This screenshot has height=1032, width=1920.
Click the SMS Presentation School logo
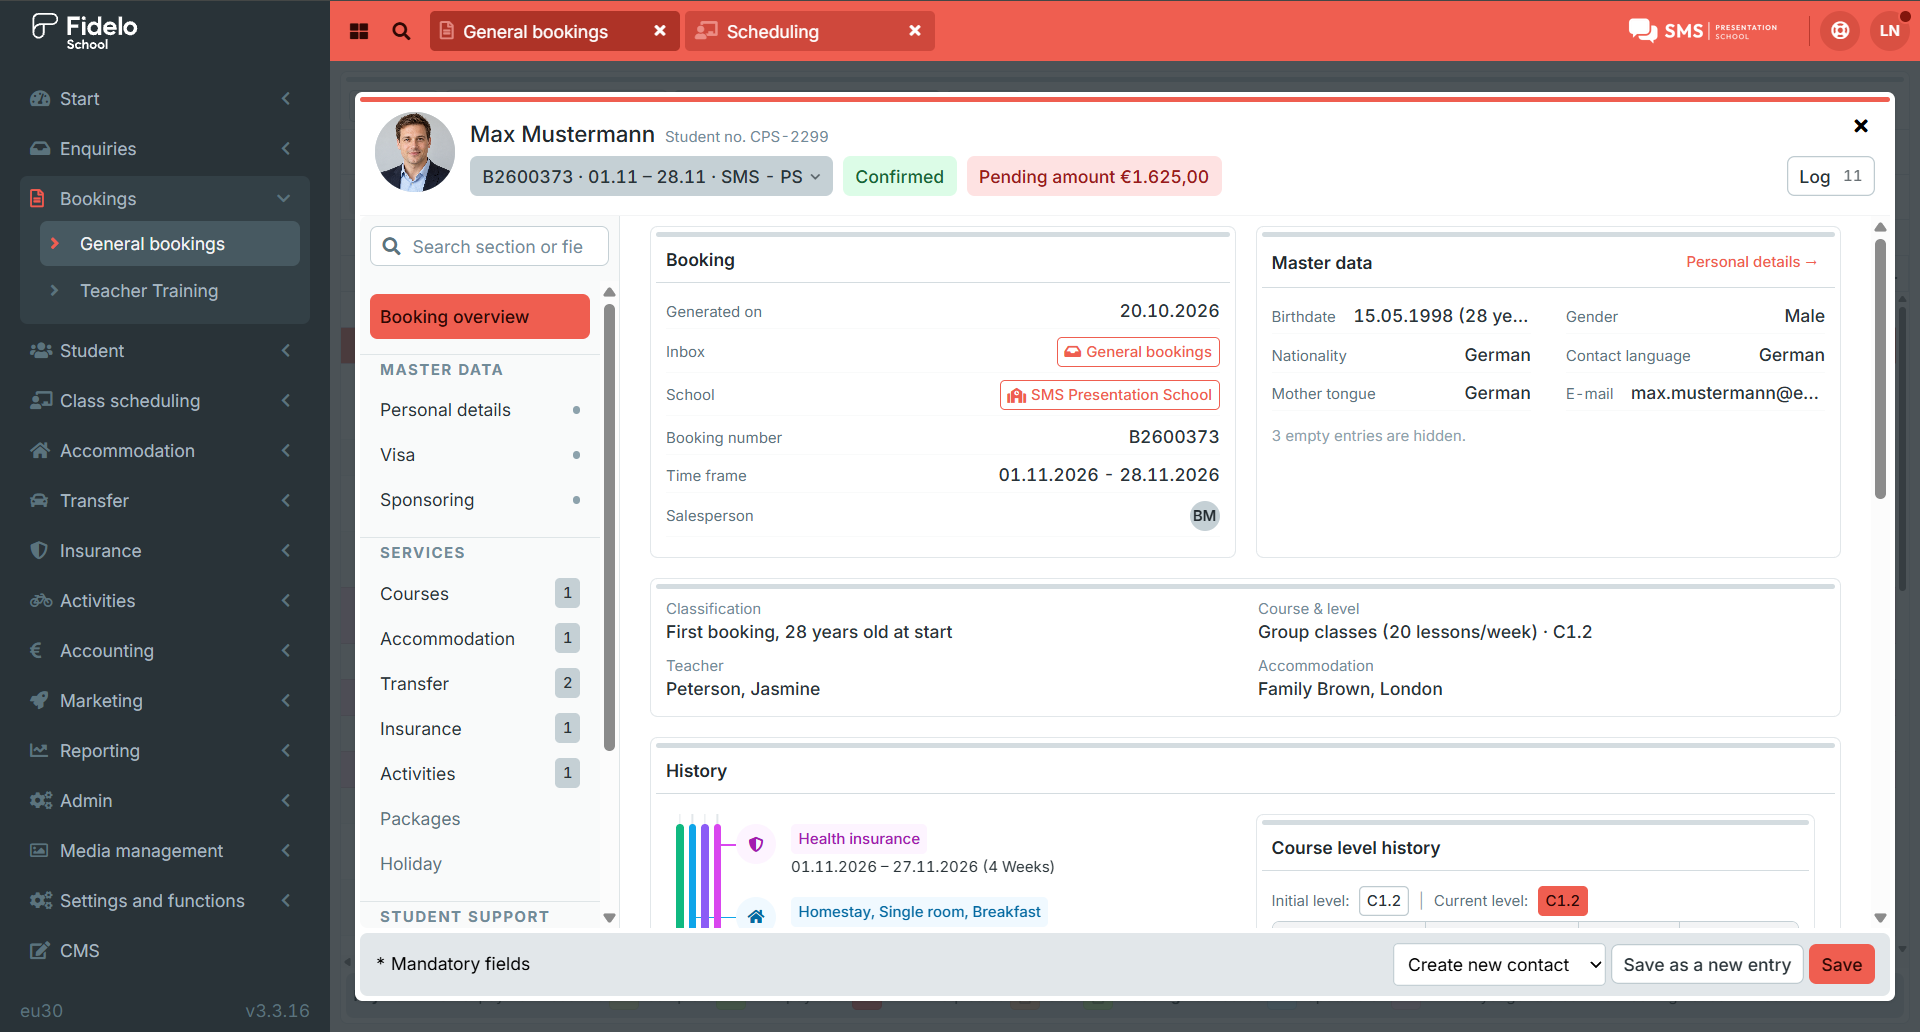[1703, 31]
